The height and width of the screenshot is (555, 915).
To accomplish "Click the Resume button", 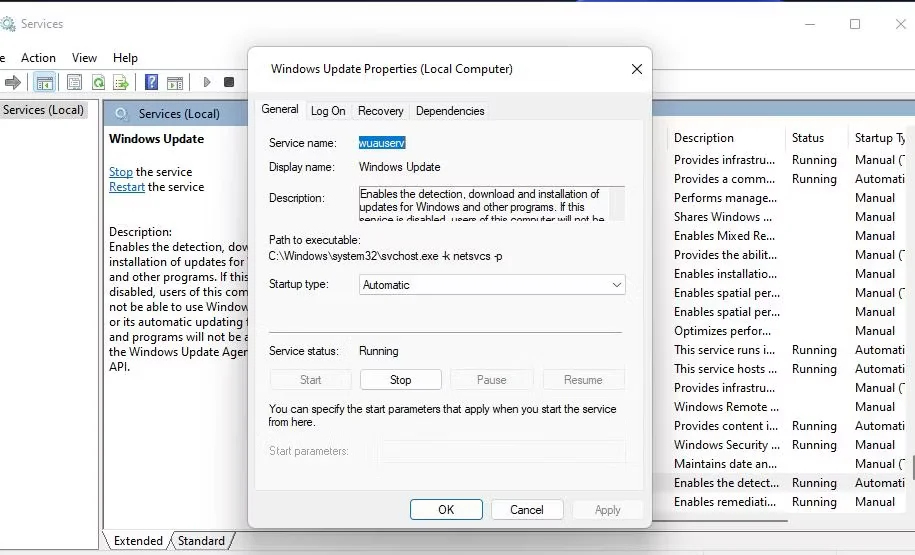I will click(x=583, y=380).
